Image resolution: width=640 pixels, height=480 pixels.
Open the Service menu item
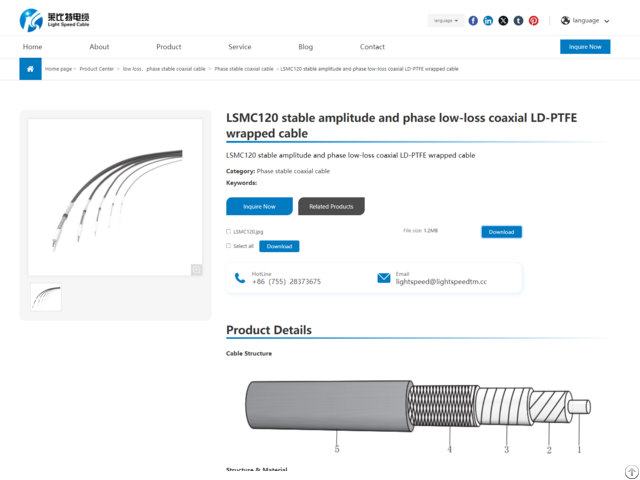[240, 47]
